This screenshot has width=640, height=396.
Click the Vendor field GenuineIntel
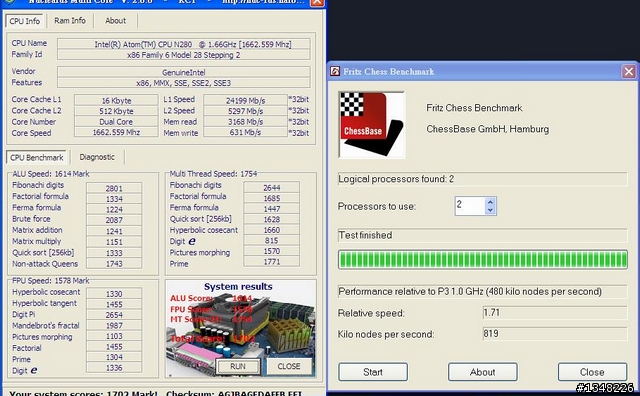184,72
